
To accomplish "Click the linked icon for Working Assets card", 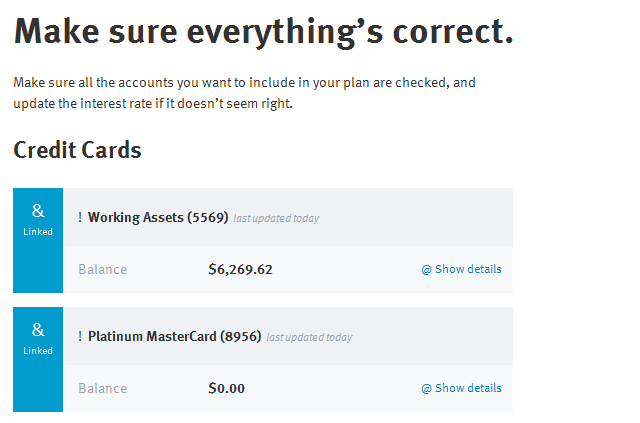I will (x=38, y=211).
